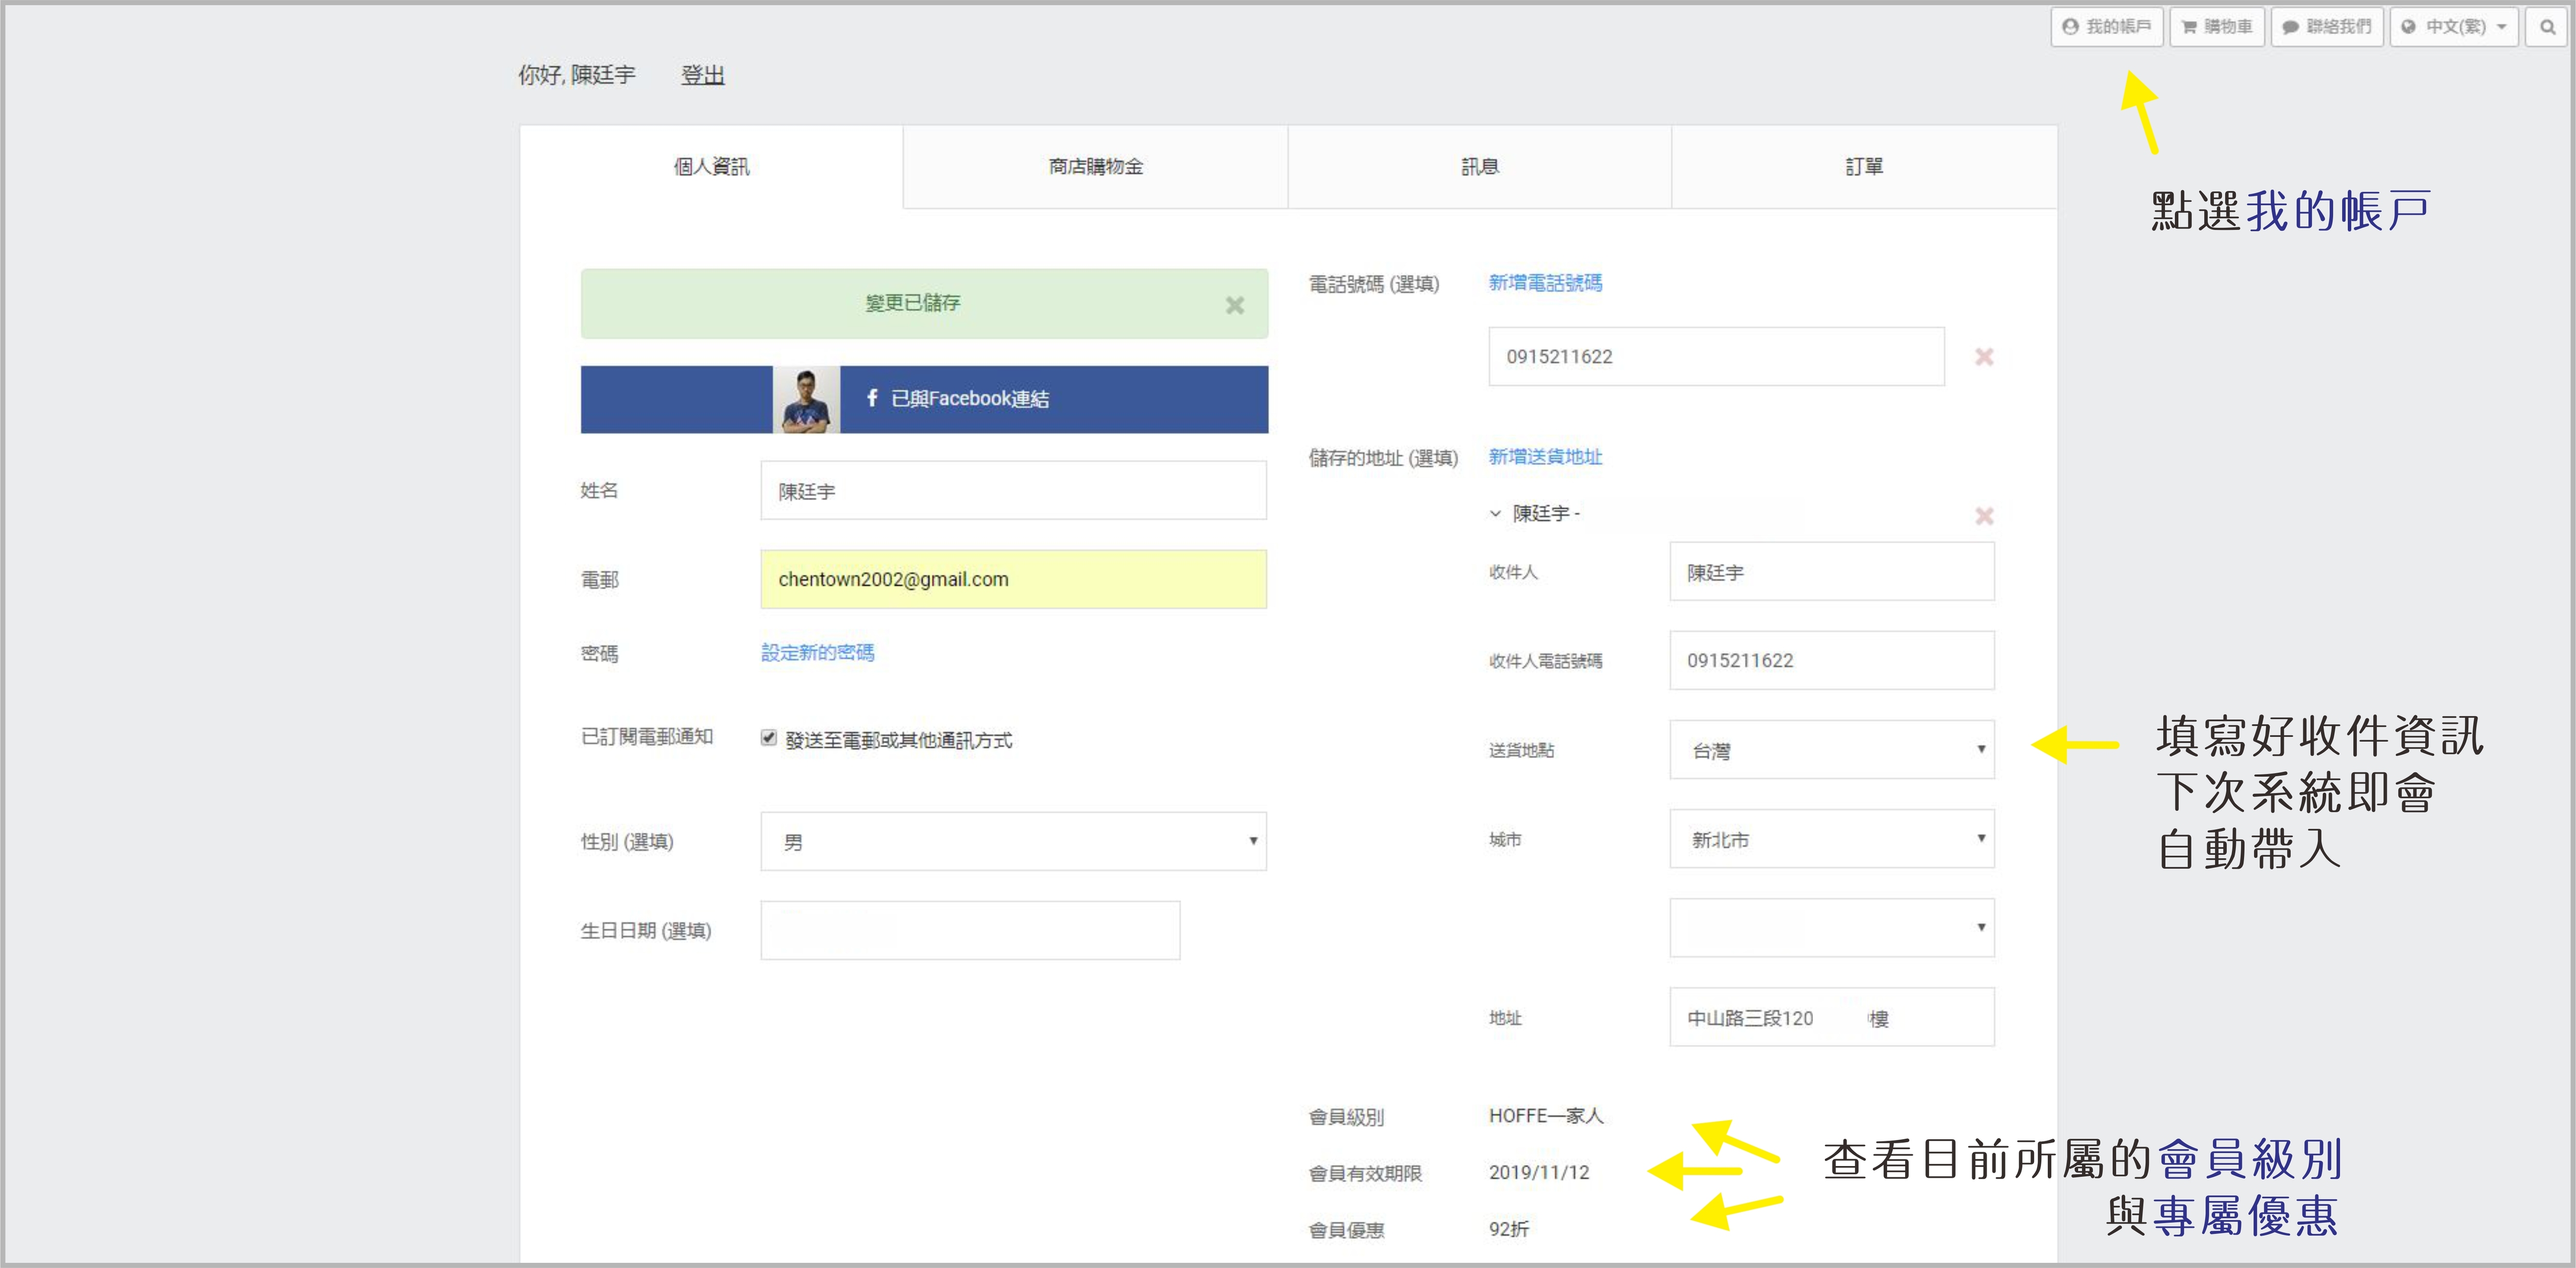The width and height of the screenshot is (2576, 1268).
Task: Open the 中文(繁) language dropdown
Action: pos(2453,27)
